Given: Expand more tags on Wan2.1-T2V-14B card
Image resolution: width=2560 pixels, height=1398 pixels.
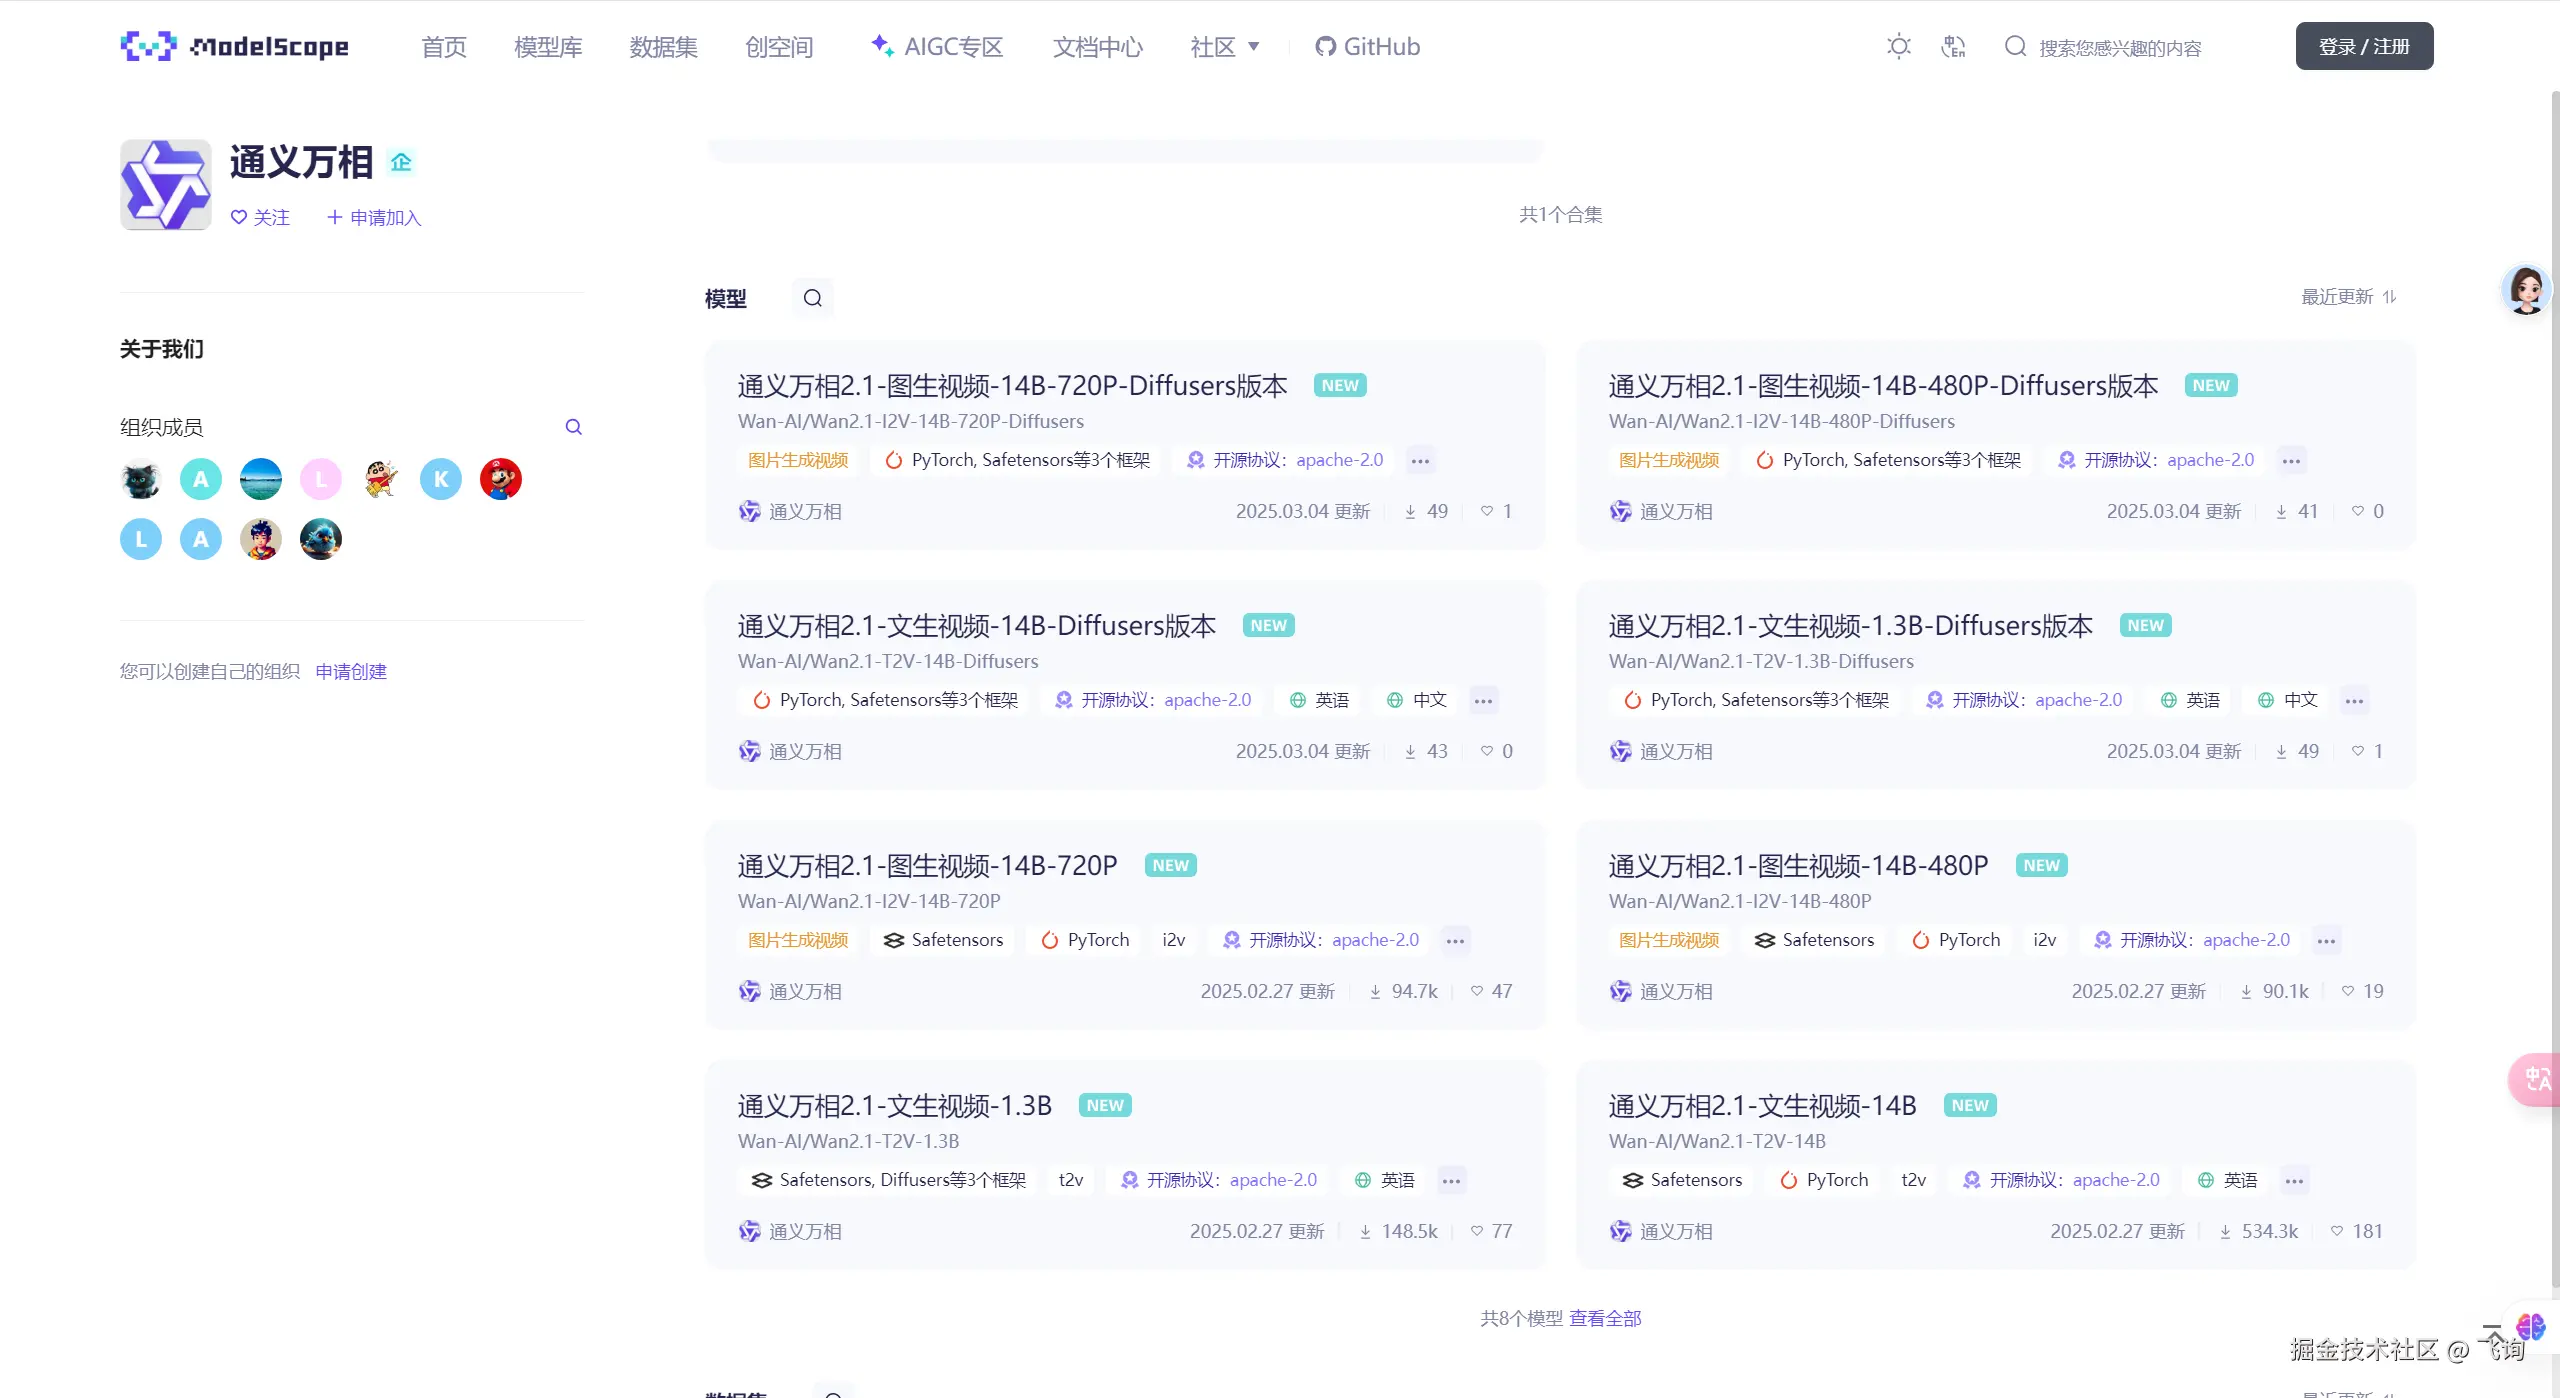Looking at the screenshot, I should [2294, 1181].
